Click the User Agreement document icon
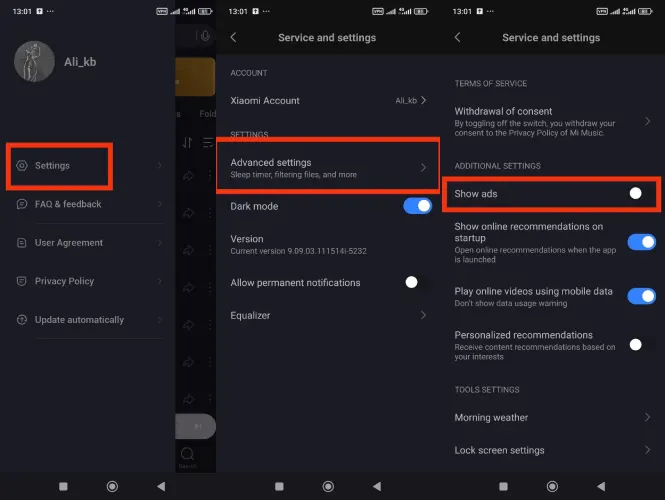The width and height of the screenshot is (665, 500). click(24, 243)
